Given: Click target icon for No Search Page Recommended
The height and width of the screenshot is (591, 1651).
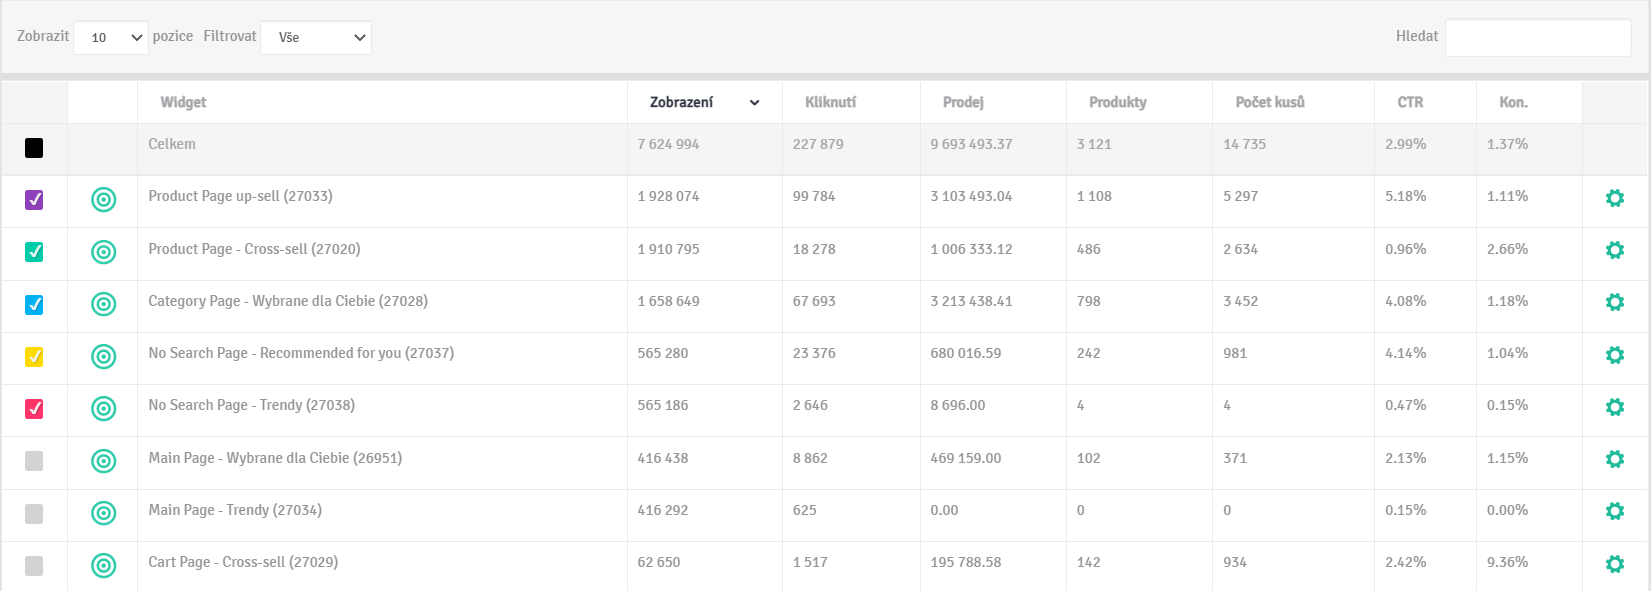Looking at the screenshot, I should click(x=103, y=356).
